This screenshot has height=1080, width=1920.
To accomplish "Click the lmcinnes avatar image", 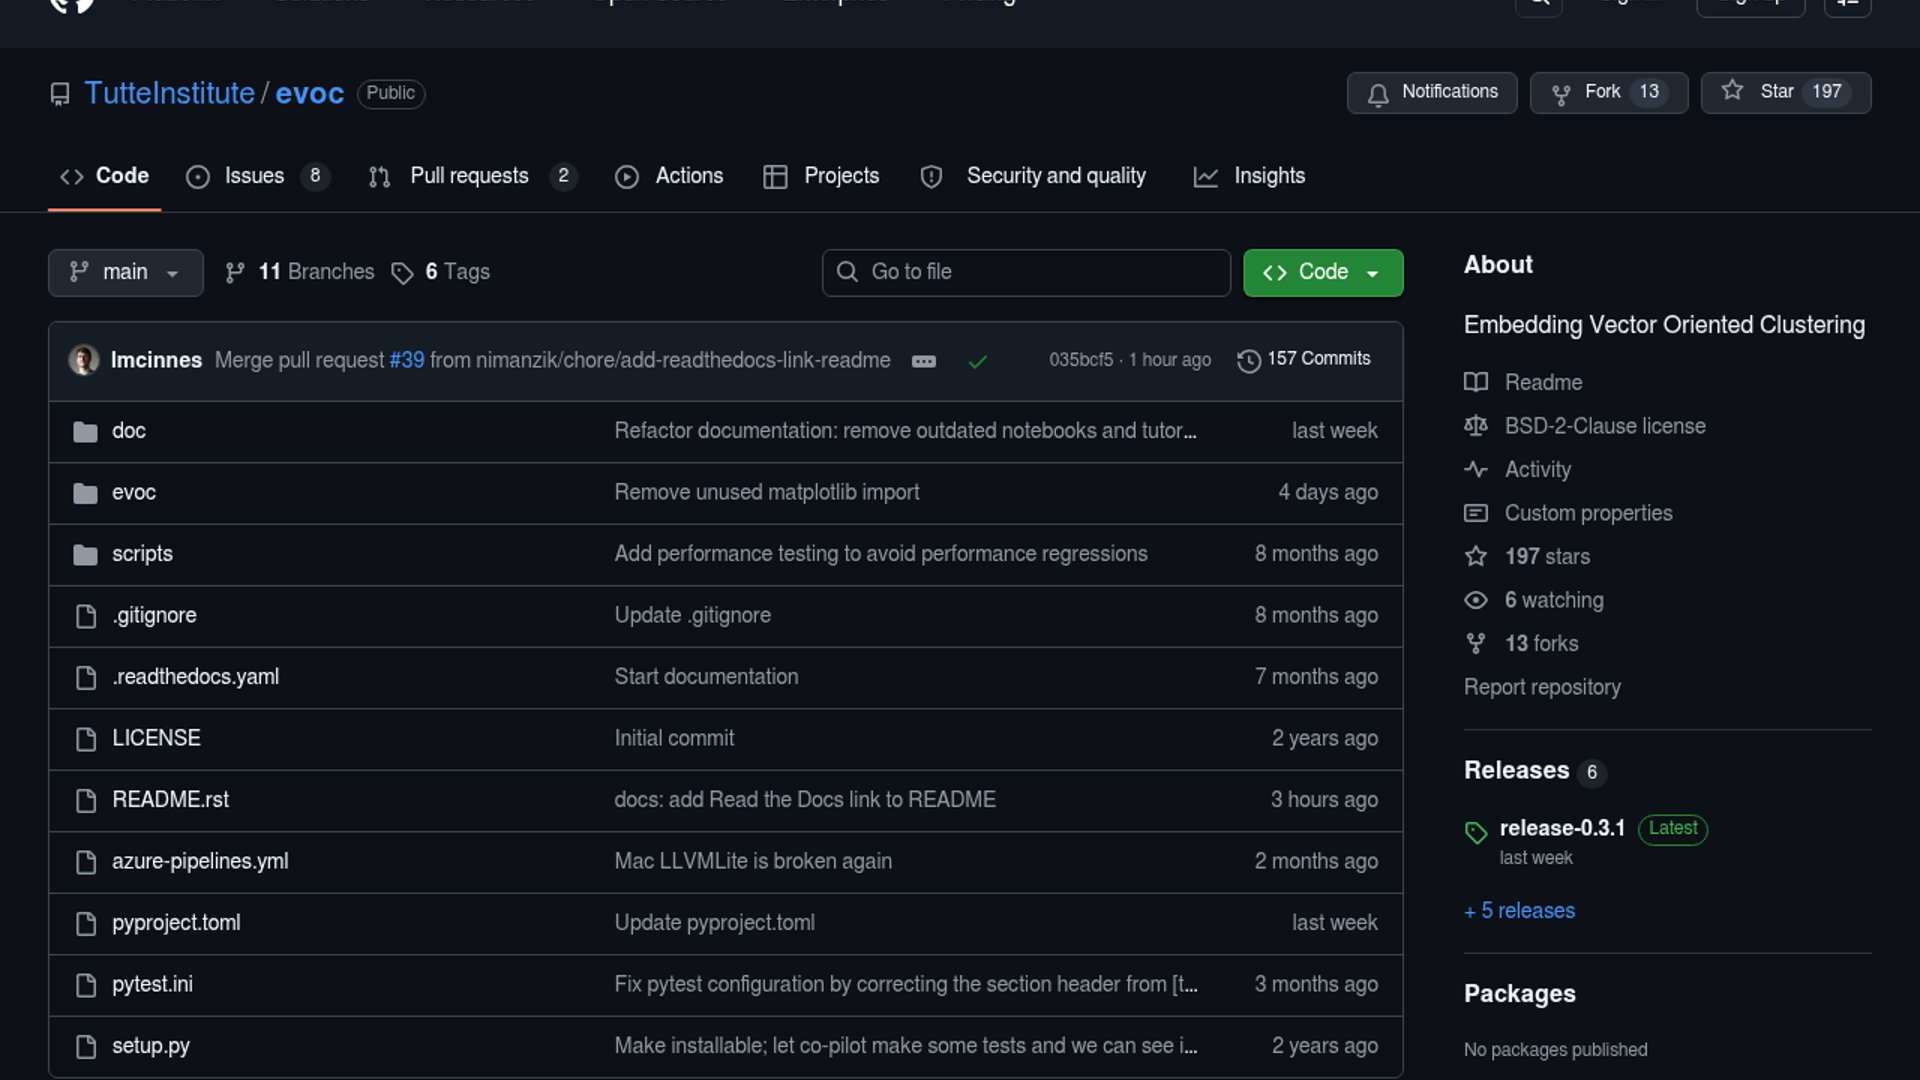I will [83, 360].
